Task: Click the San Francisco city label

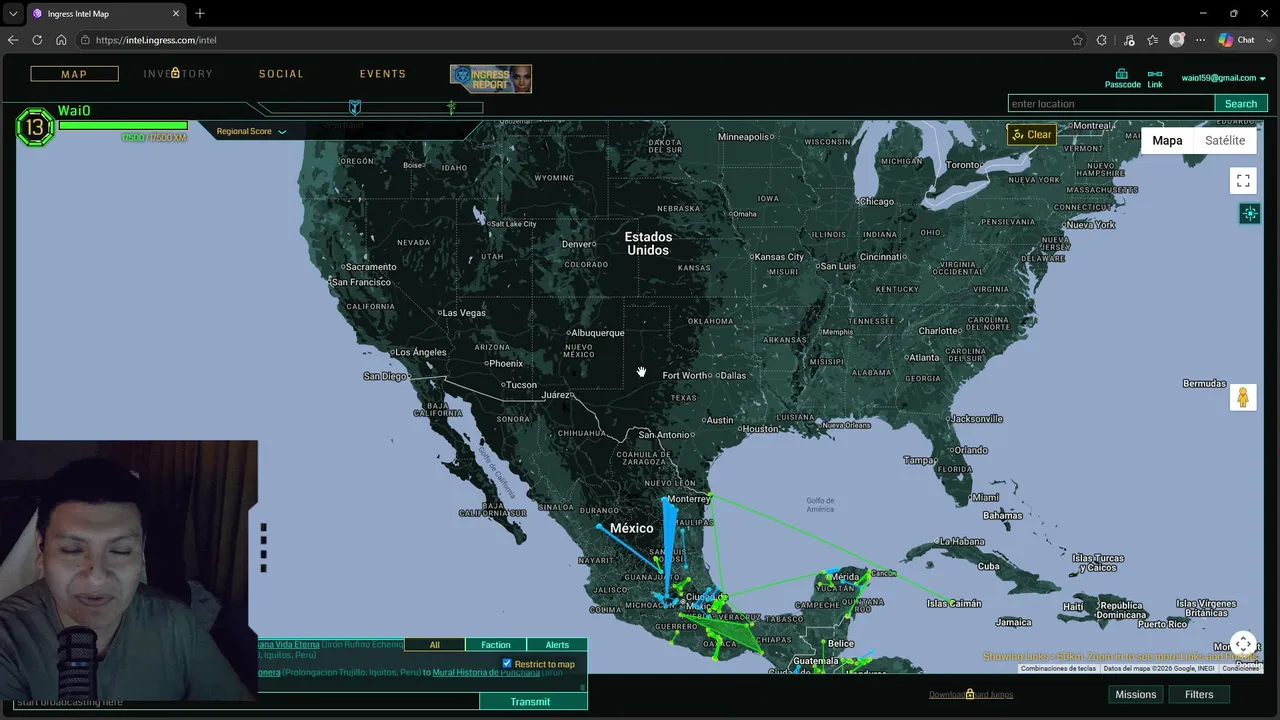Action: (362, 283)
